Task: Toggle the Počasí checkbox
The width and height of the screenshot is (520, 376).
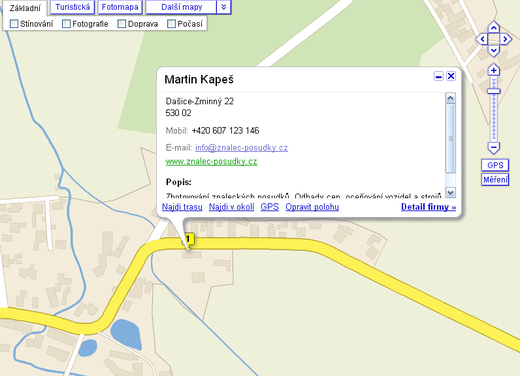Action: click(171, 24)
